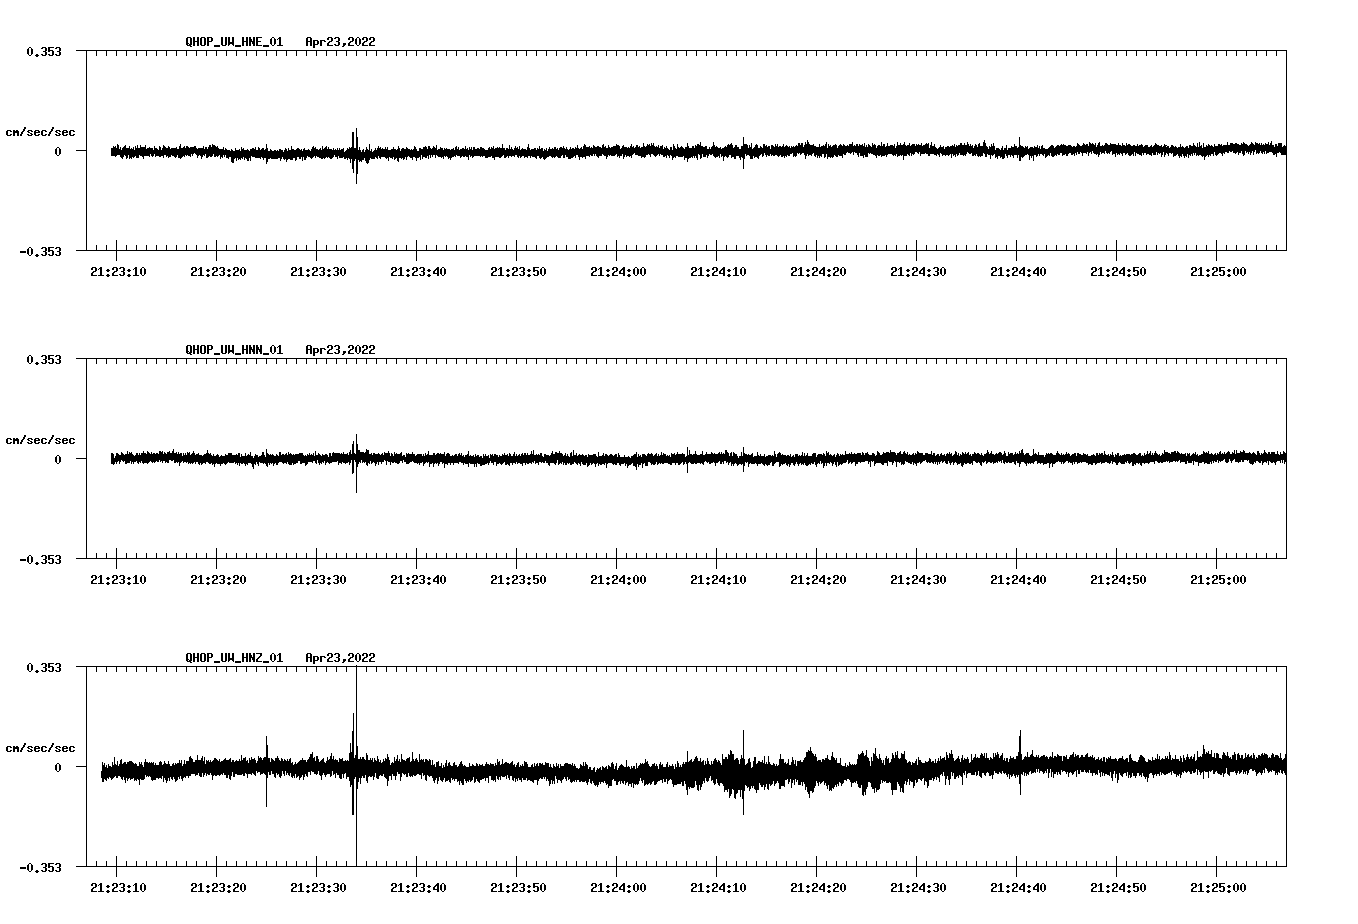Image resolution: width=1358 pixels, height=924 pixels.
Task: Click the 0.353 upper limit on HNZ plot
Action: [43, 667]
